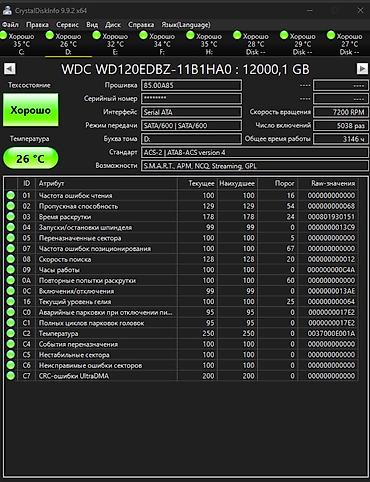Select the Disk -- tab showing 29 °C

click(303, 44)
